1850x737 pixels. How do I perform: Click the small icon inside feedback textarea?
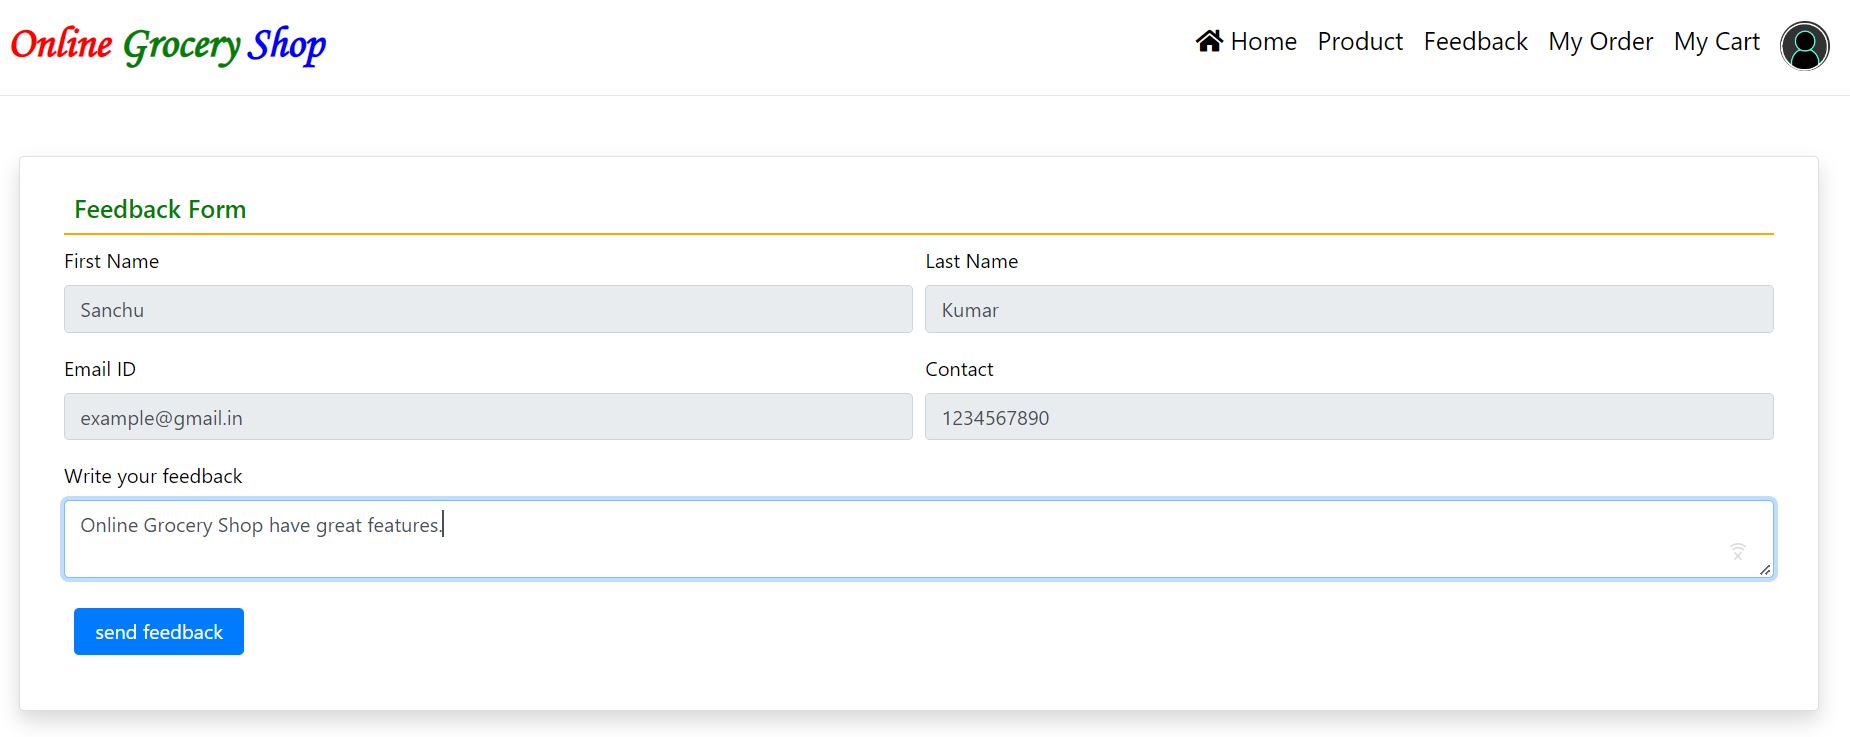(x=1738, y=551)
